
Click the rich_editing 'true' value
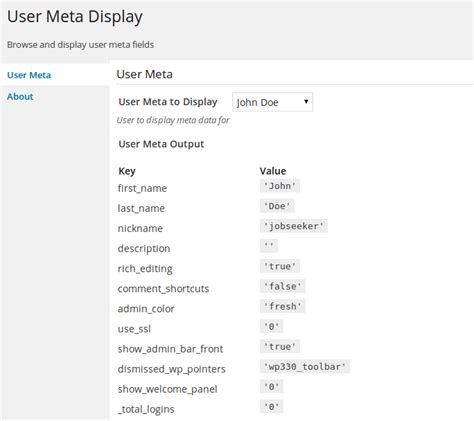pyautogui.click(x=280, y=266)
